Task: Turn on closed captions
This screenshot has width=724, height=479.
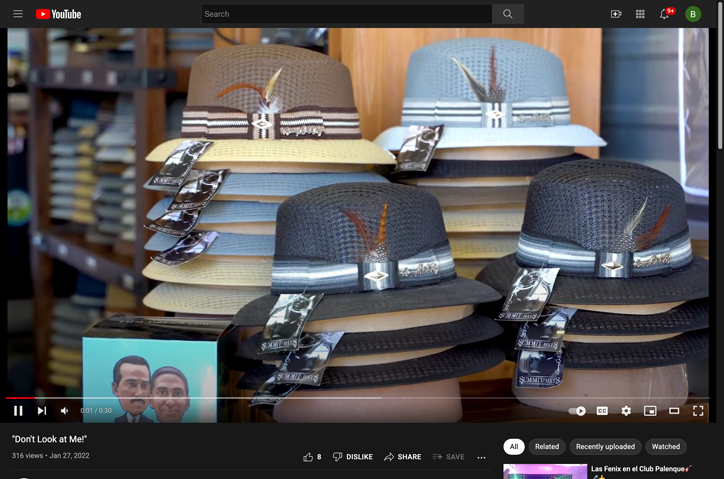Action: [602, 411]
